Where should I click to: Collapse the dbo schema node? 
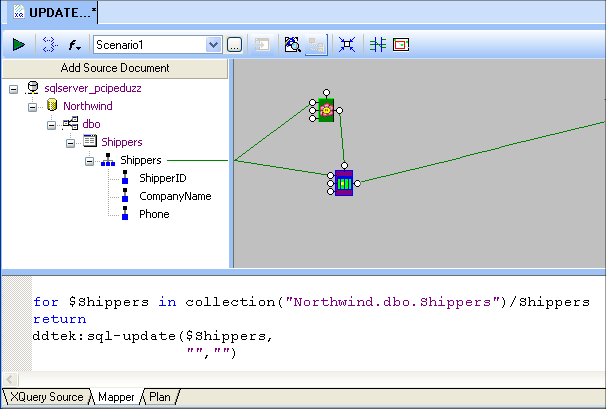pos(51,125)
